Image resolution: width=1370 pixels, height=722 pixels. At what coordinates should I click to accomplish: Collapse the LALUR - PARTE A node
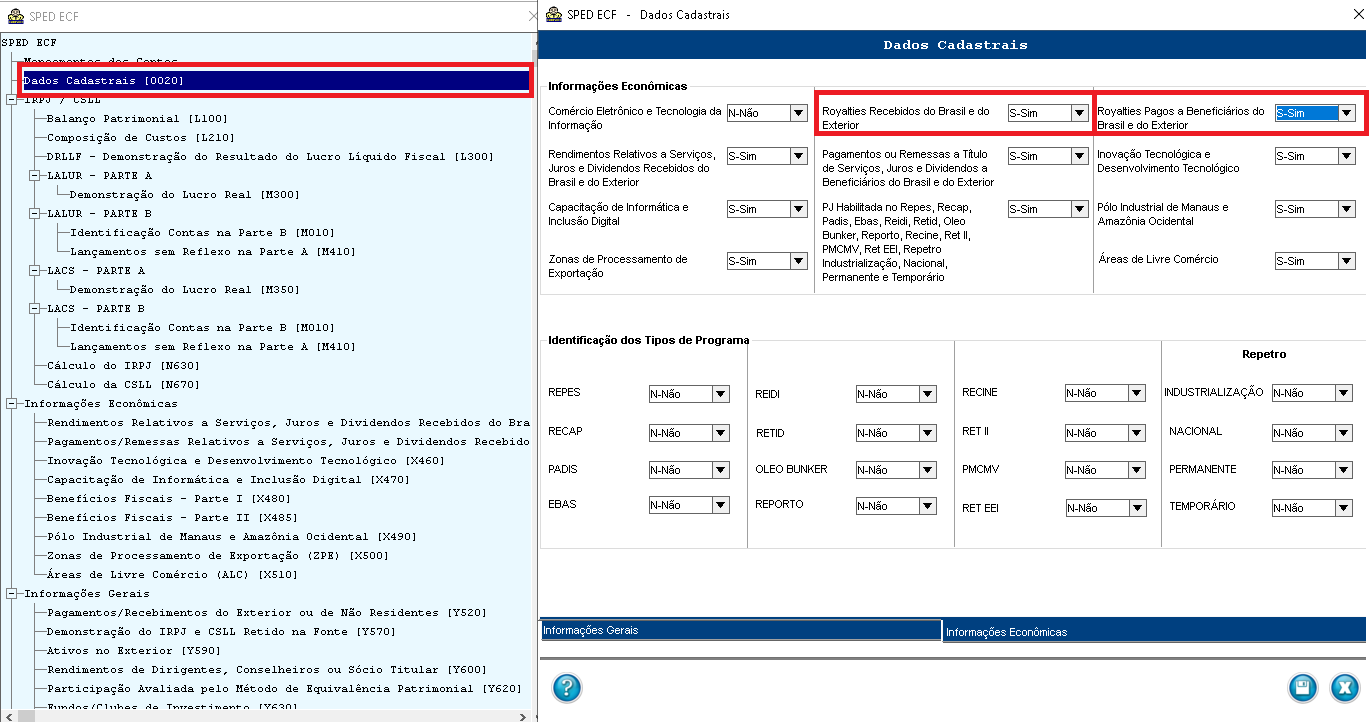coord(34,175)
